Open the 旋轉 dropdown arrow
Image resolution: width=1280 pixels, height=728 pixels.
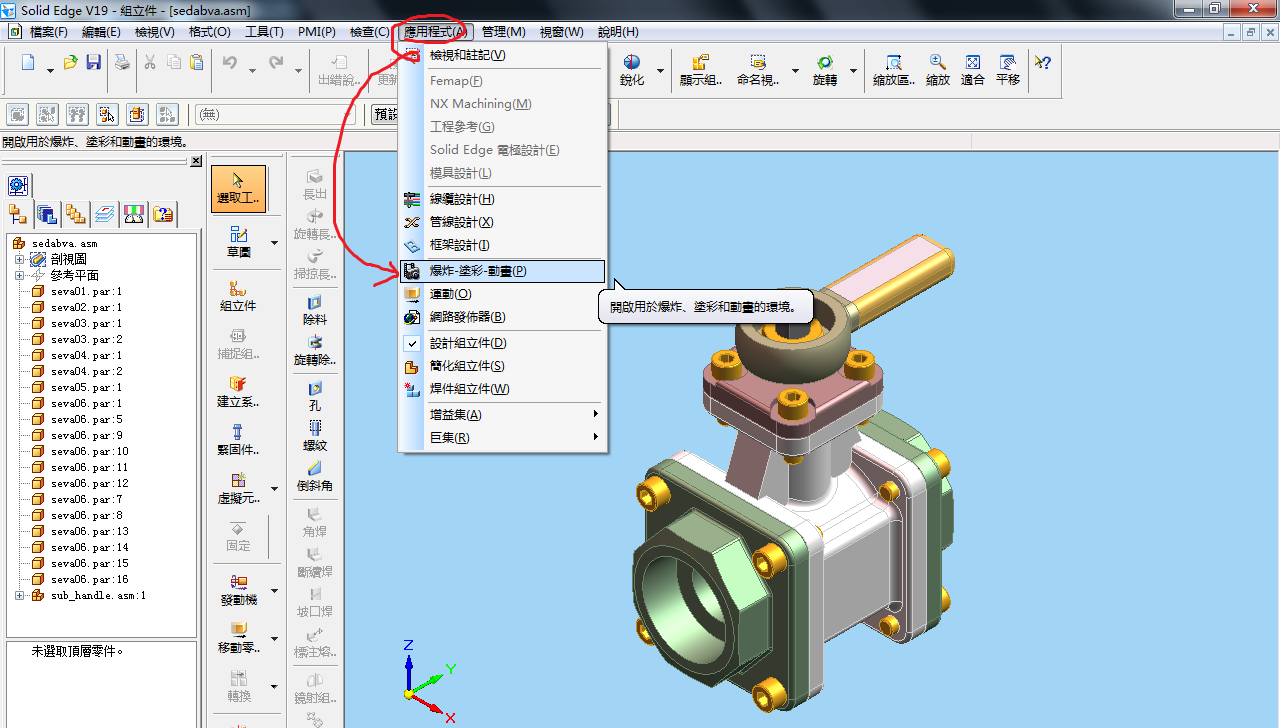pyautogui.click(x=853, y=71)
